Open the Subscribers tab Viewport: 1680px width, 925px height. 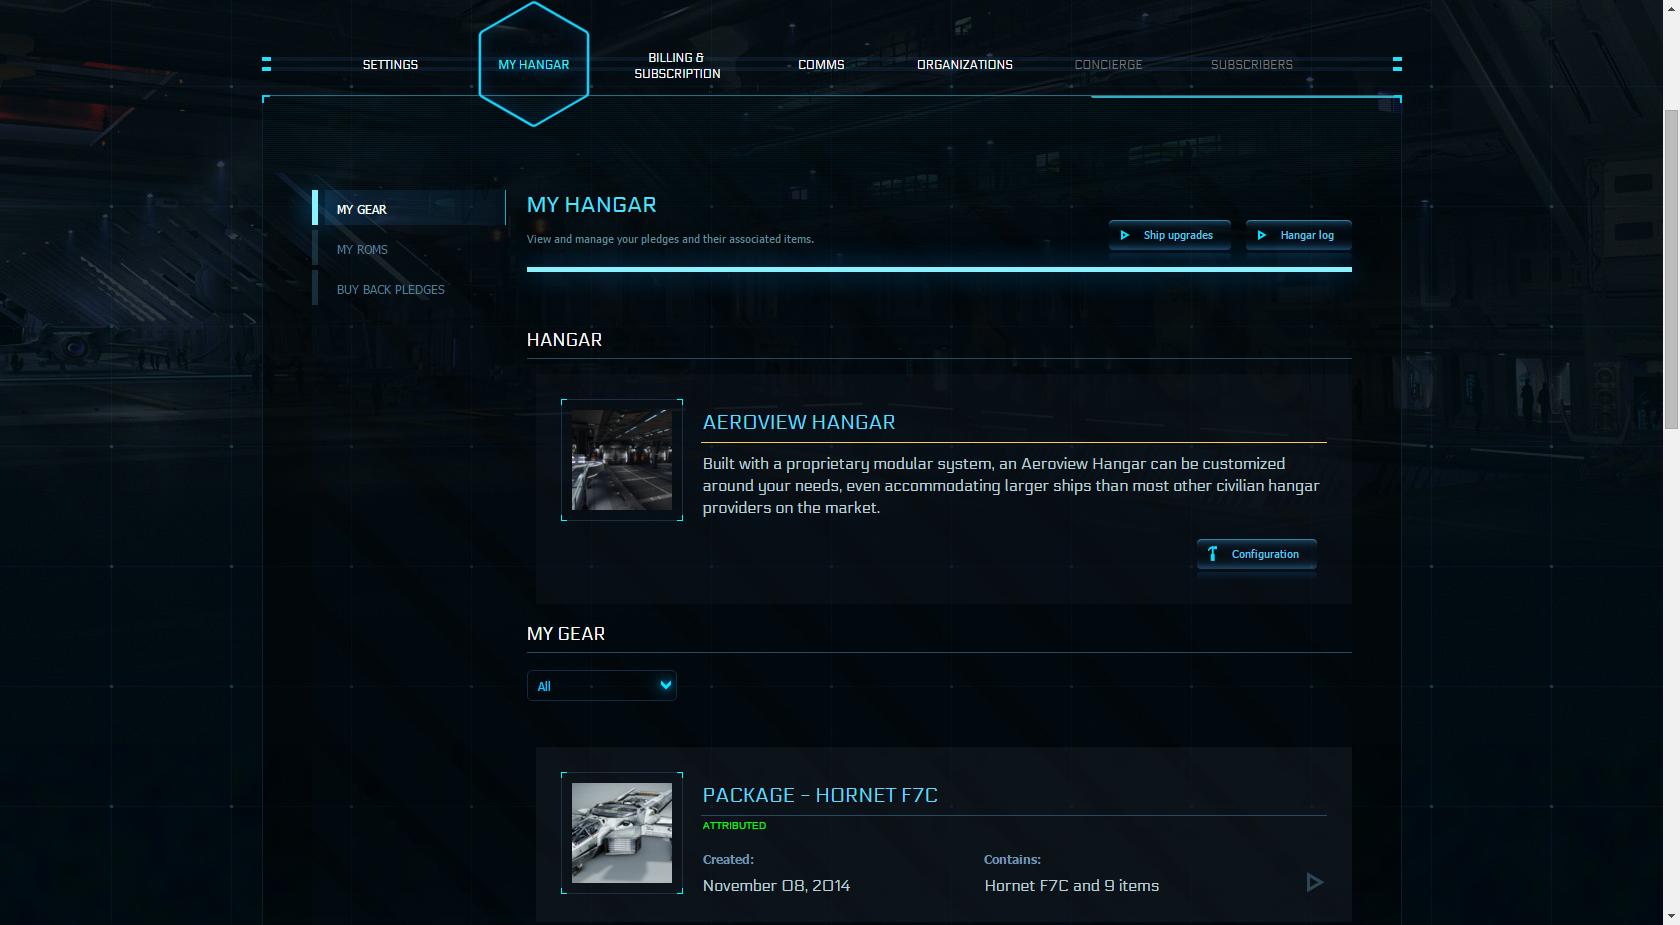(x=1252, y=65)
